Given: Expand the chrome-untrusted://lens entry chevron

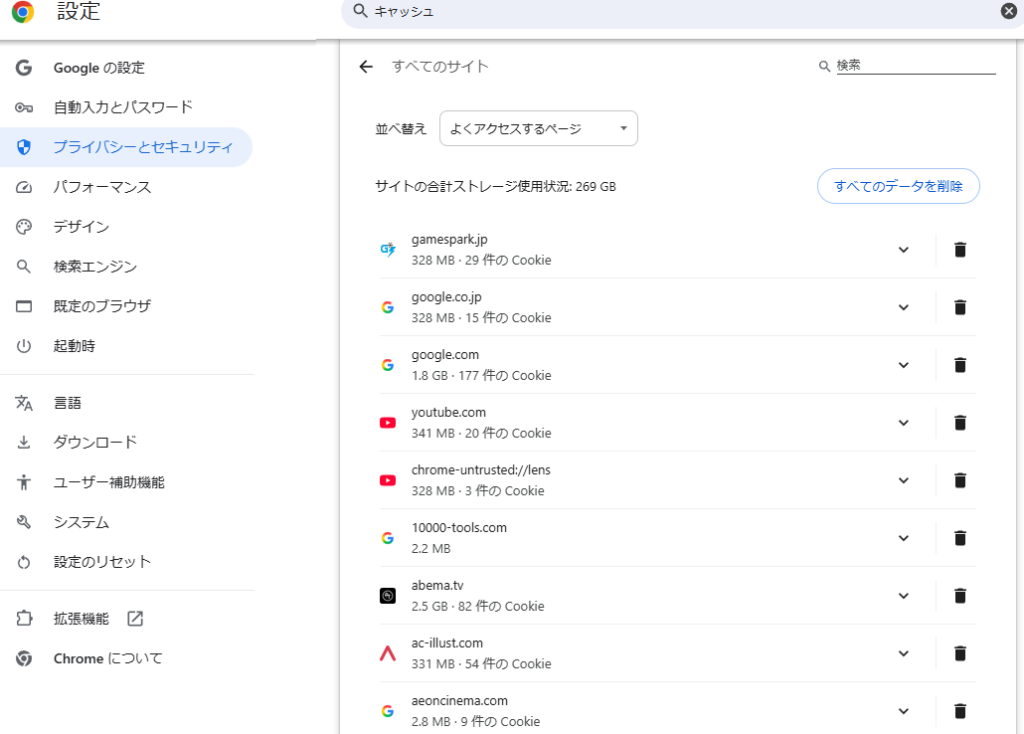Looking at the screenshot, I should [x=904, y=480].
